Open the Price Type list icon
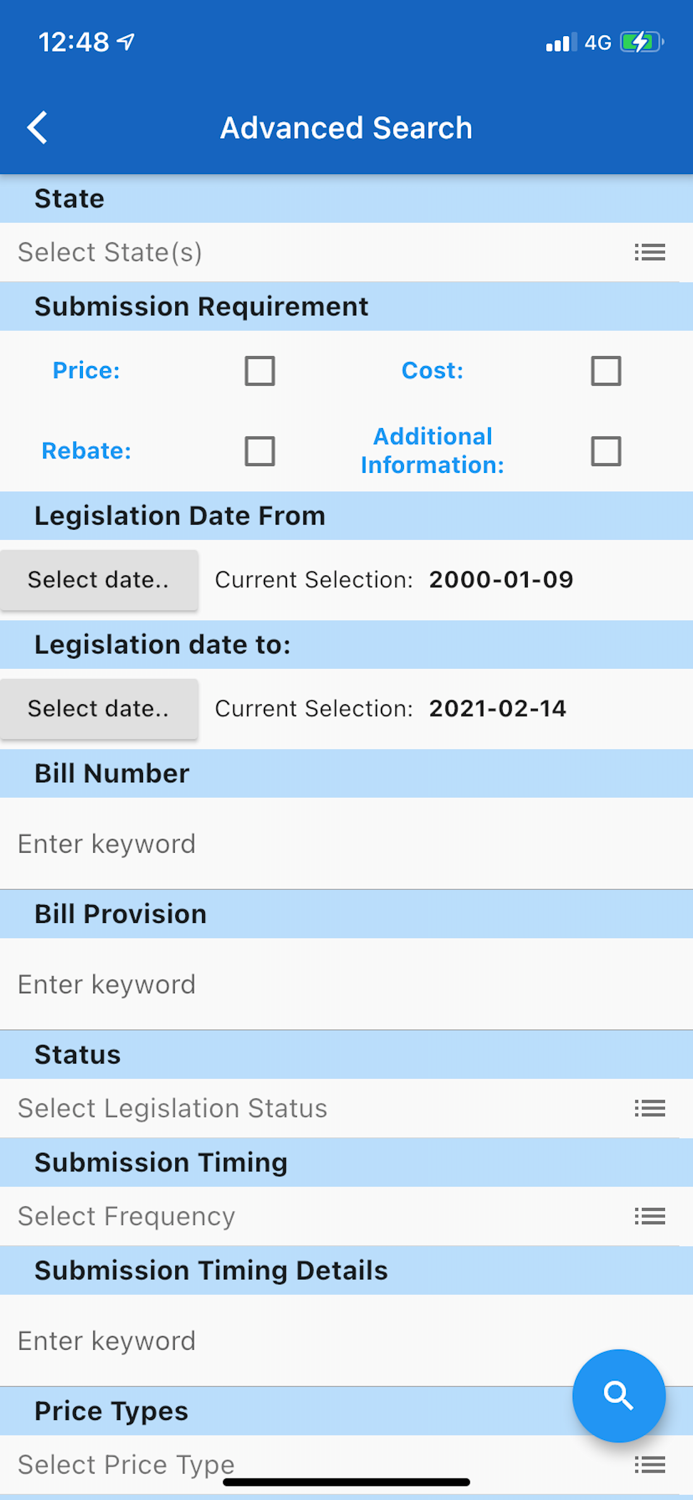693x1500 pixels. click(650, 1464)
